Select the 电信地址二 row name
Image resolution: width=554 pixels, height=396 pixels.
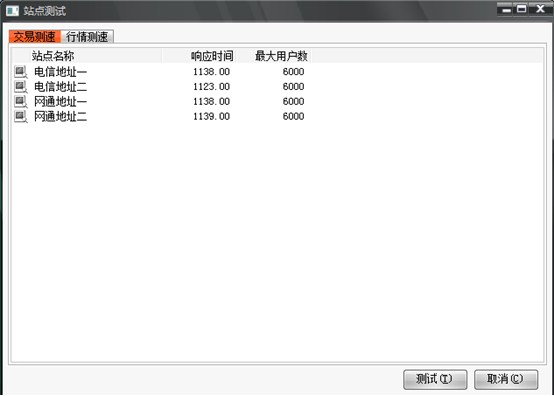(60, 87)
